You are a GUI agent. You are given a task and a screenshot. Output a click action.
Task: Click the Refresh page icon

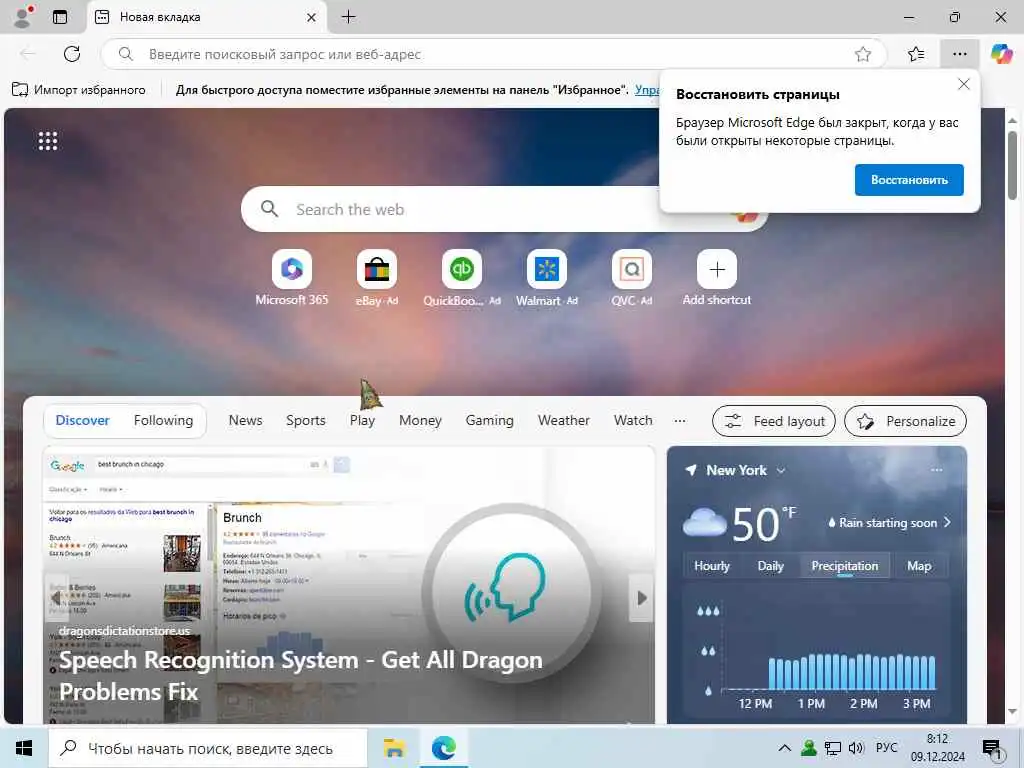72,54
